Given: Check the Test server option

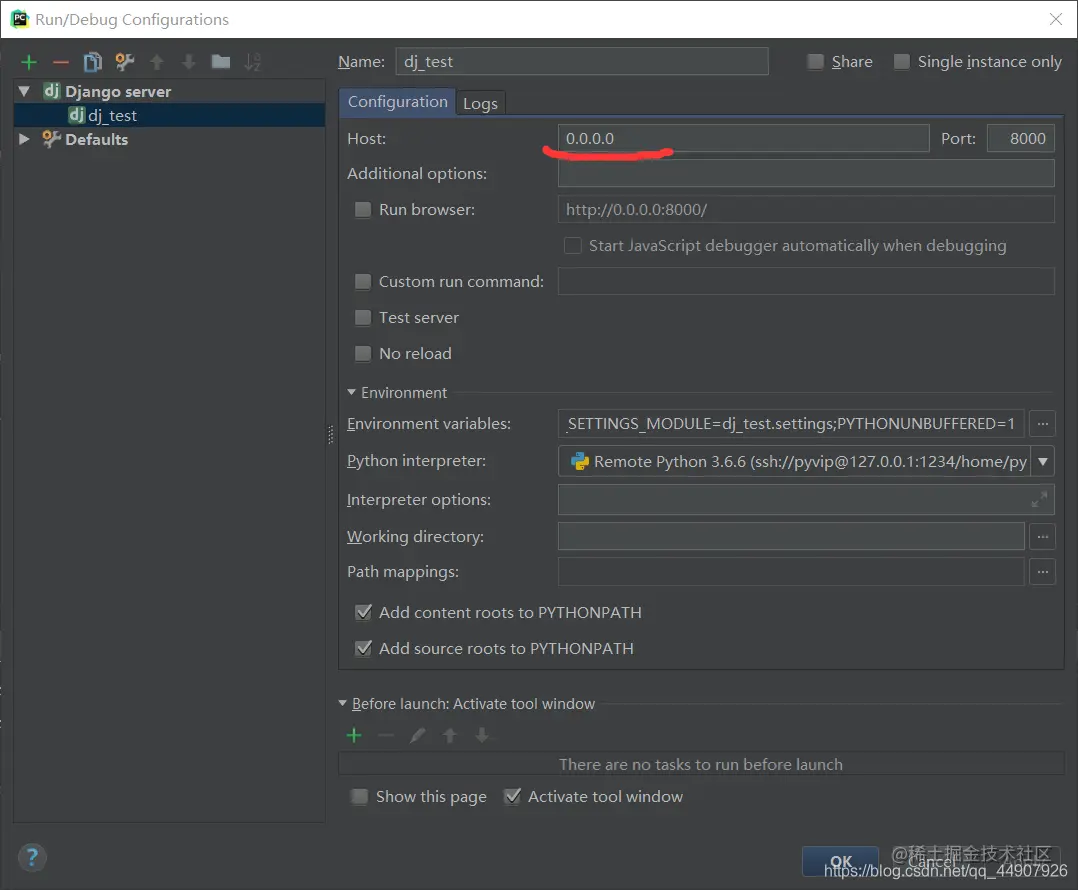Looking at the screenshot, I should (362, 318).
